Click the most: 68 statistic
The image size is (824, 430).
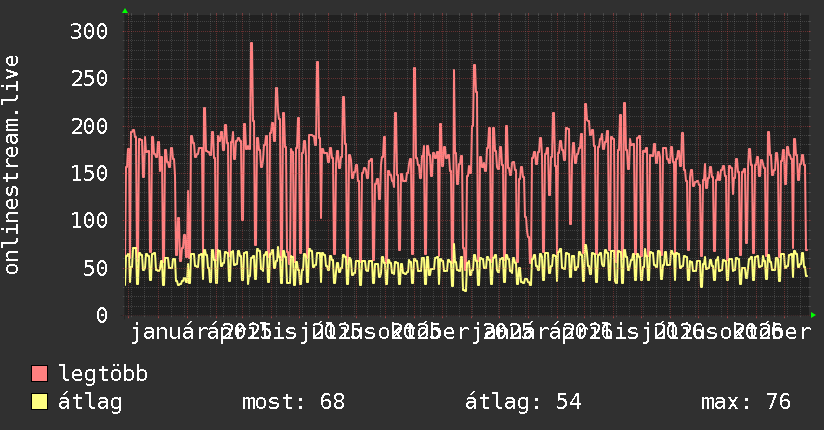[x=293, y=402]
